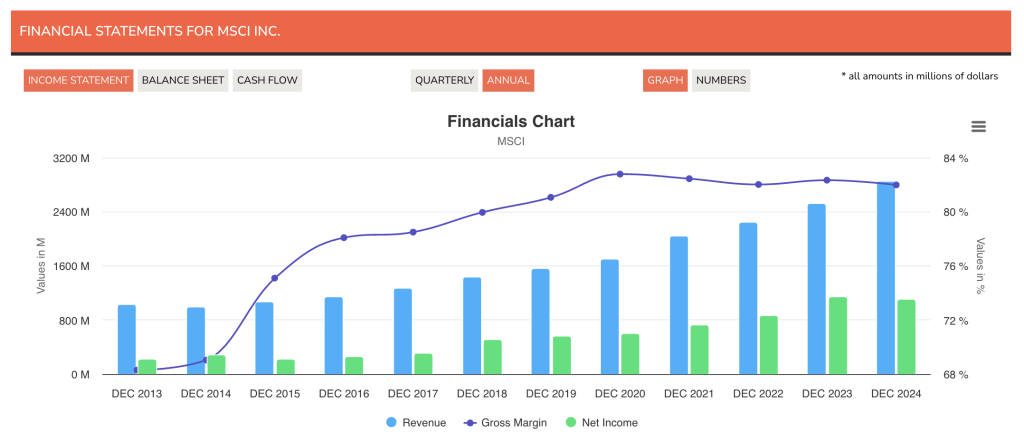Click the 'DEC 2019' axis label
The image size is (1024, 443).
(x=550, y=394)
